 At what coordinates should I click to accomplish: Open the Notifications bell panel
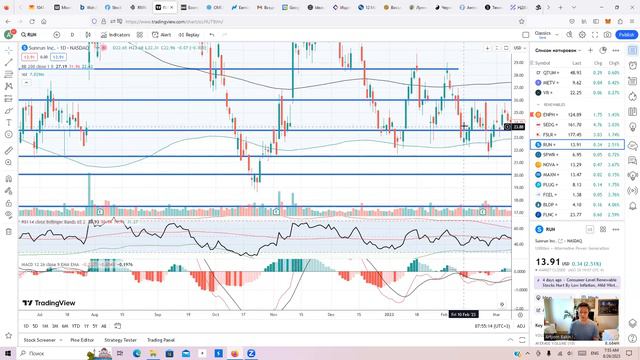click(633, 206)
